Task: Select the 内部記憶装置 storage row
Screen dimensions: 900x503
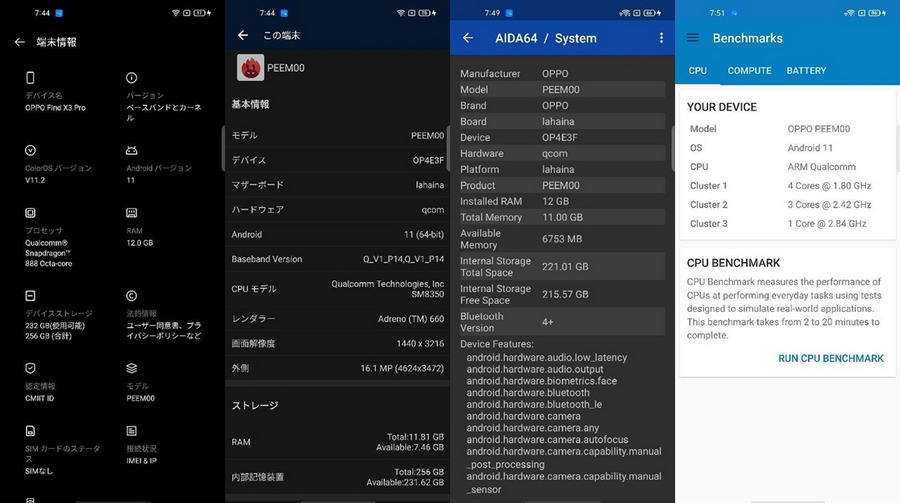Action: [x=338, y=477]
